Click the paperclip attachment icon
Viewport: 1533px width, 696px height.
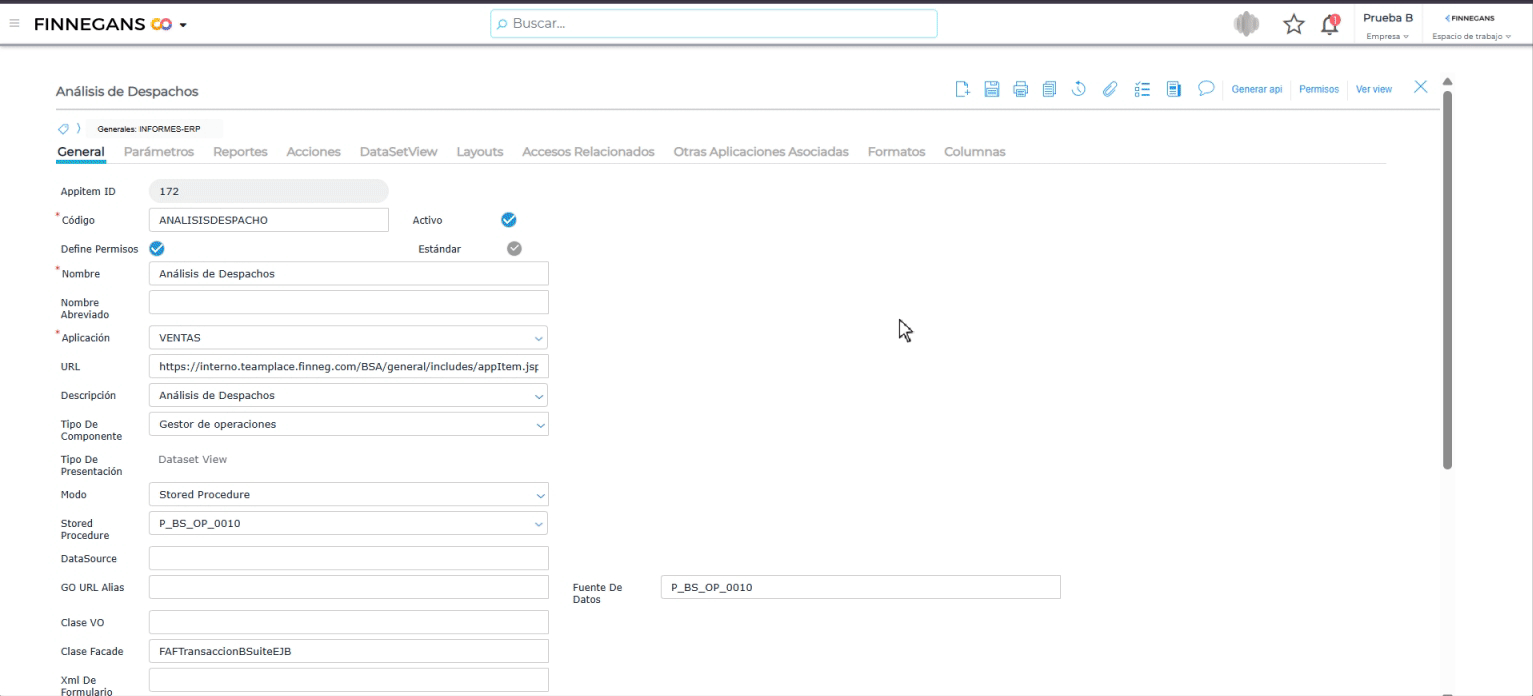click(x=1108, y=89)
